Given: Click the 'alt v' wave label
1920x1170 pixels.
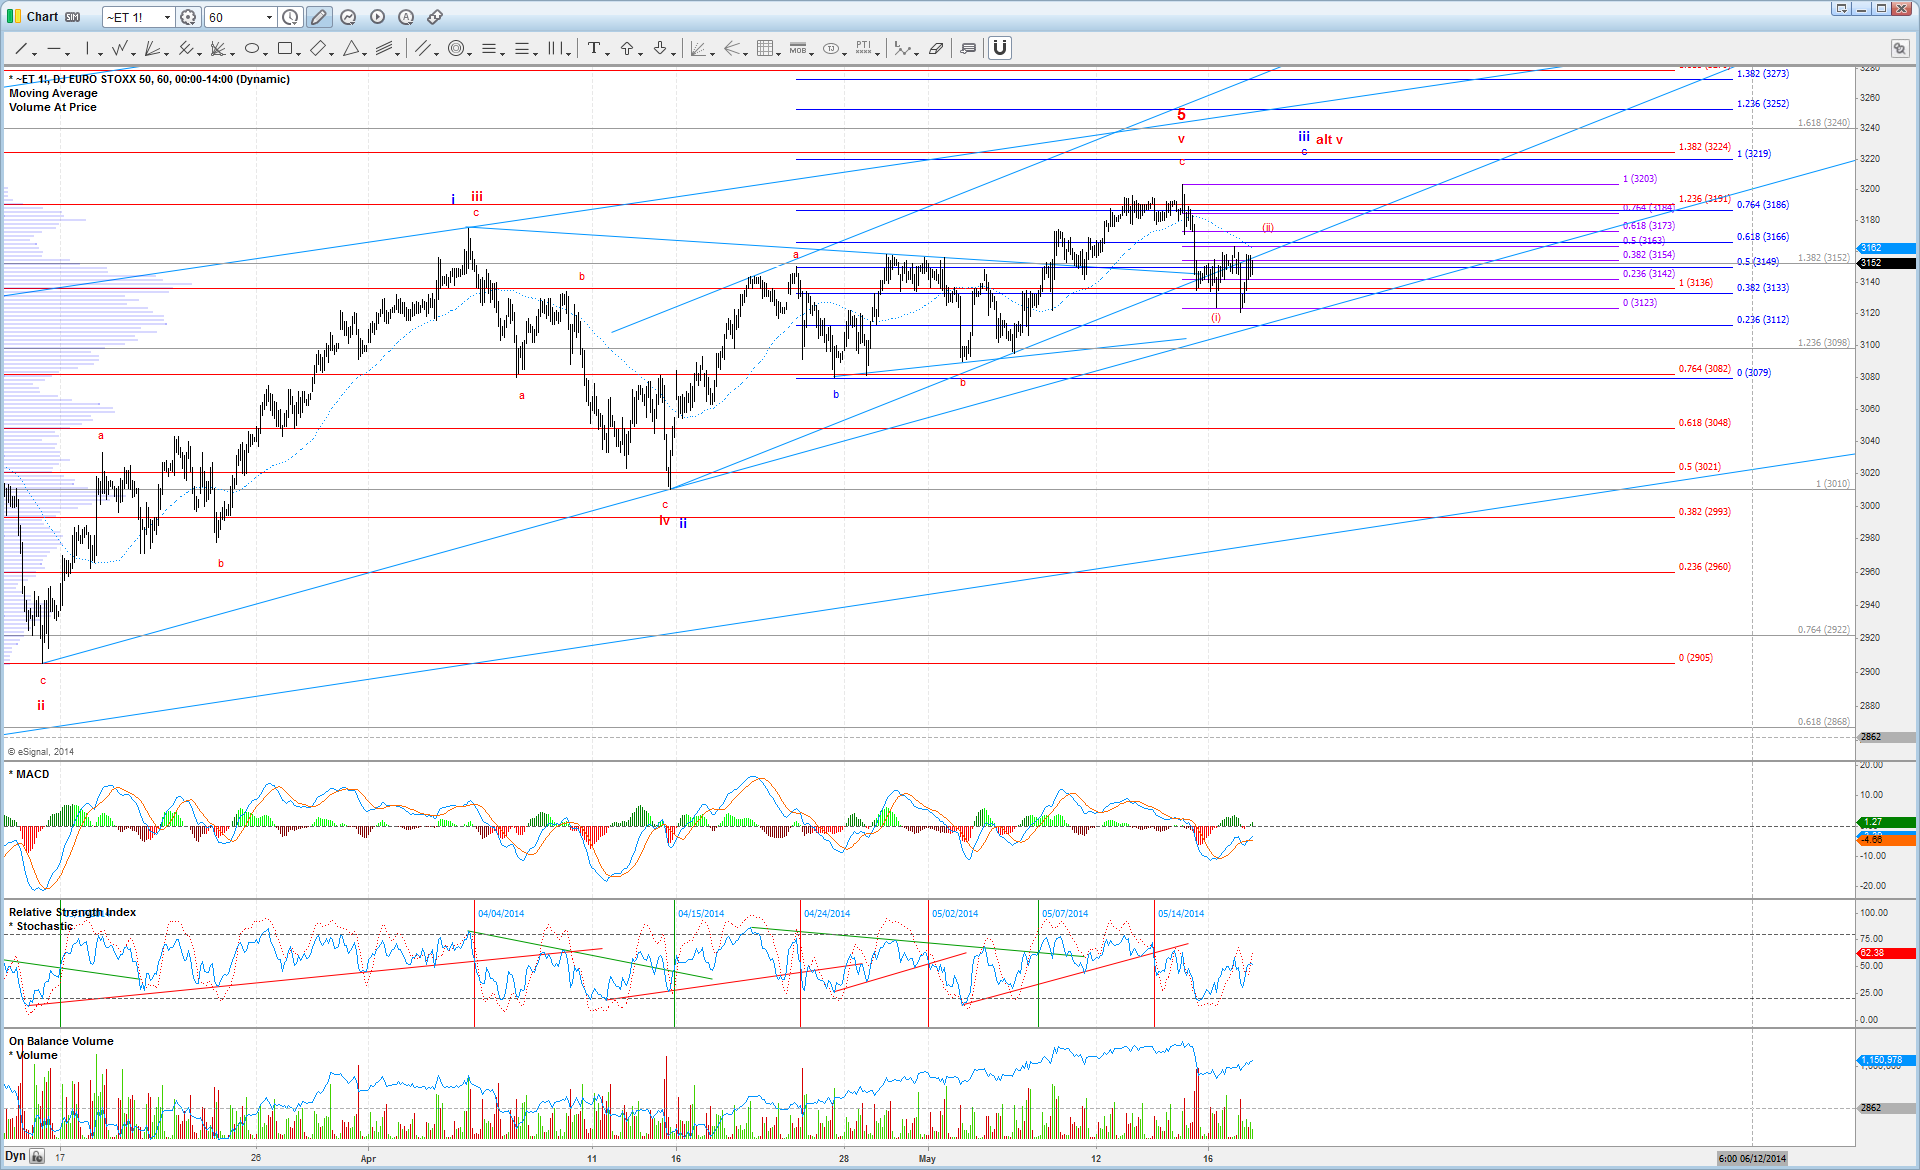Looking at the screenshot, I should [1329, 140].
